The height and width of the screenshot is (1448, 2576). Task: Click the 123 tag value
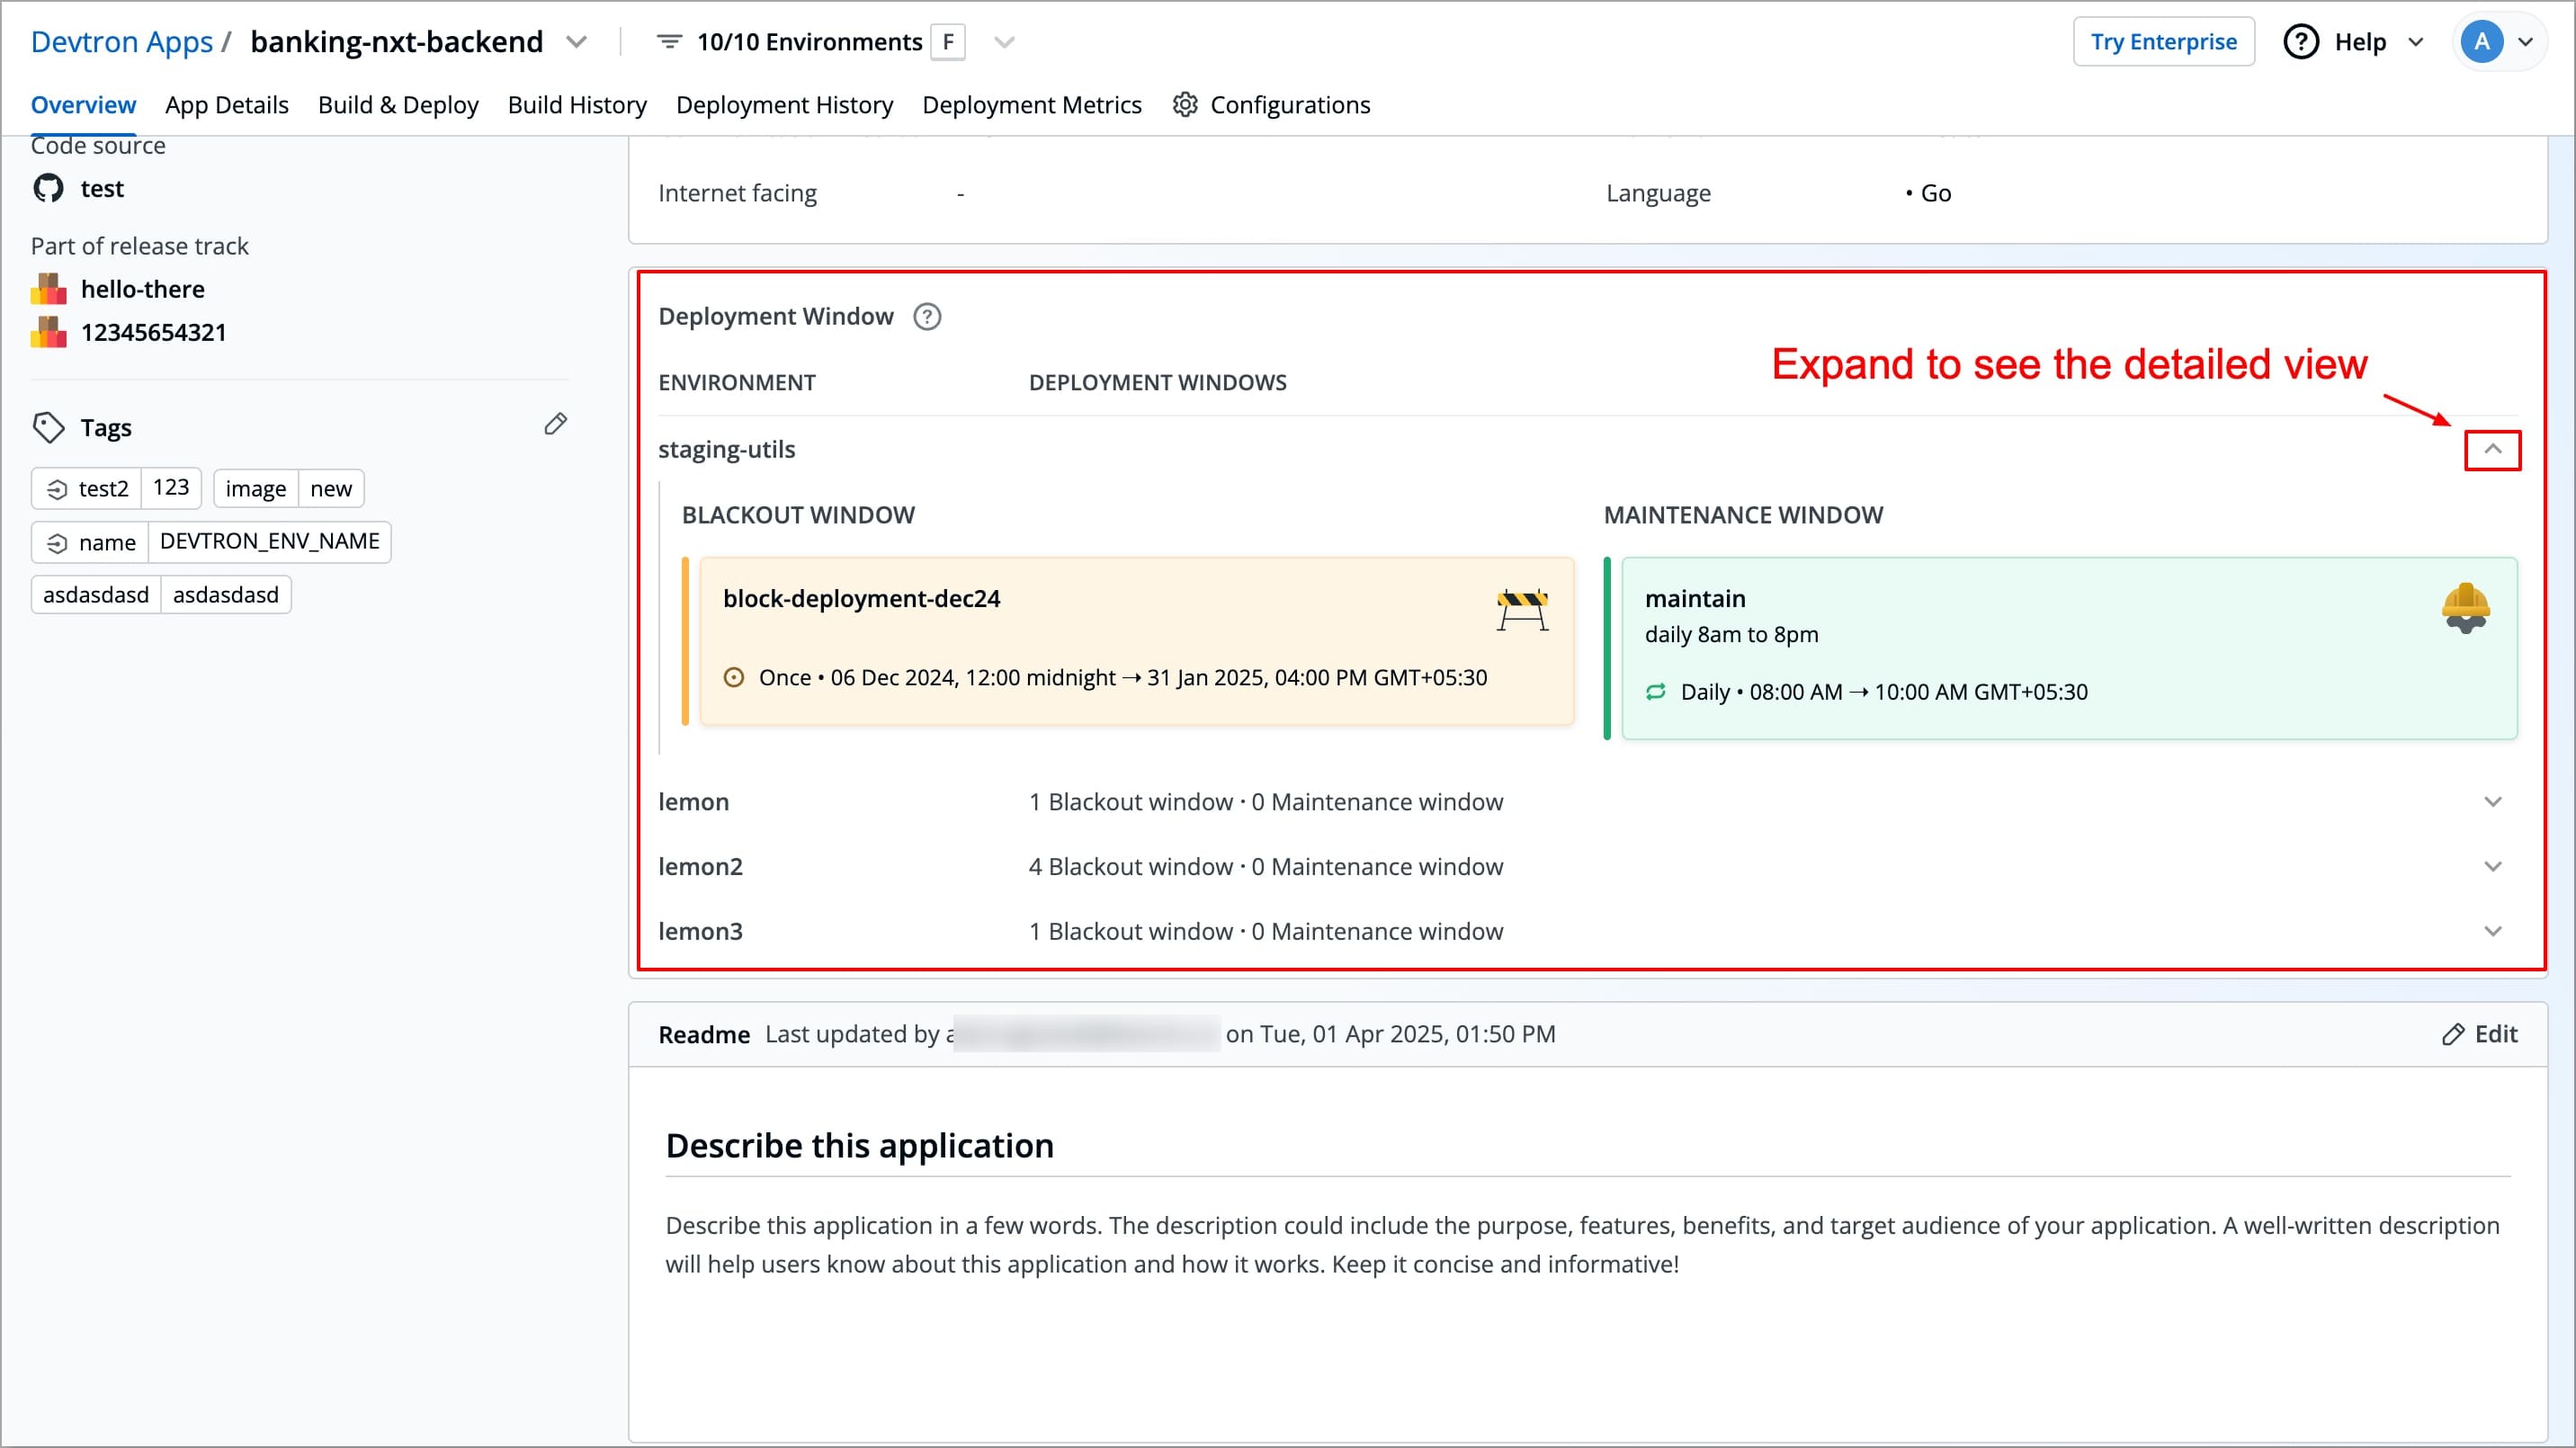click(171, 488)
